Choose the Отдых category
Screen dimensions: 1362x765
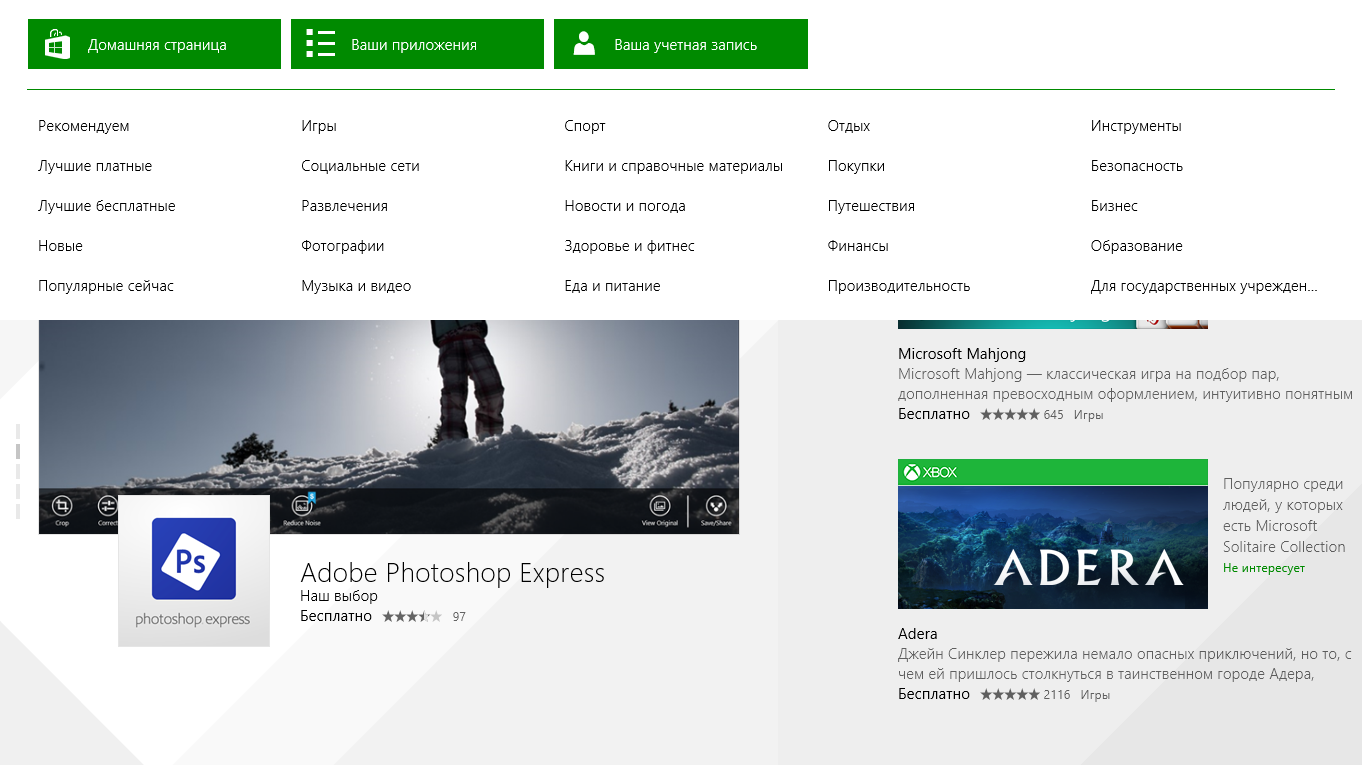[x=849, y=126]
